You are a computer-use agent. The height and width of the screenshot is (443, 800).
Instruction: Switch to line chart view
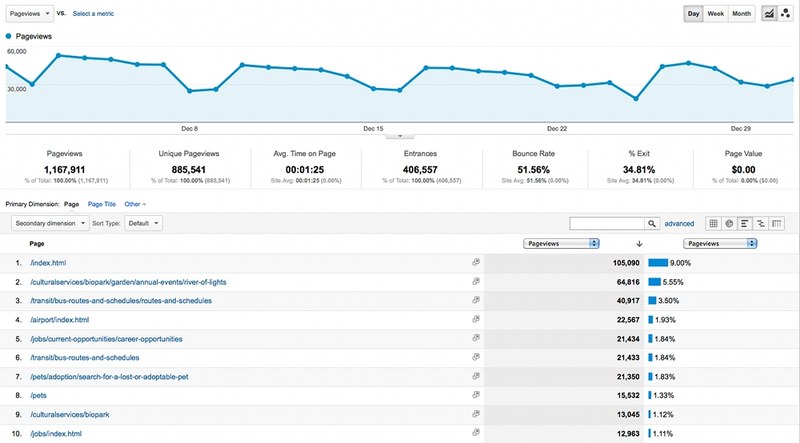pos(770,14)
